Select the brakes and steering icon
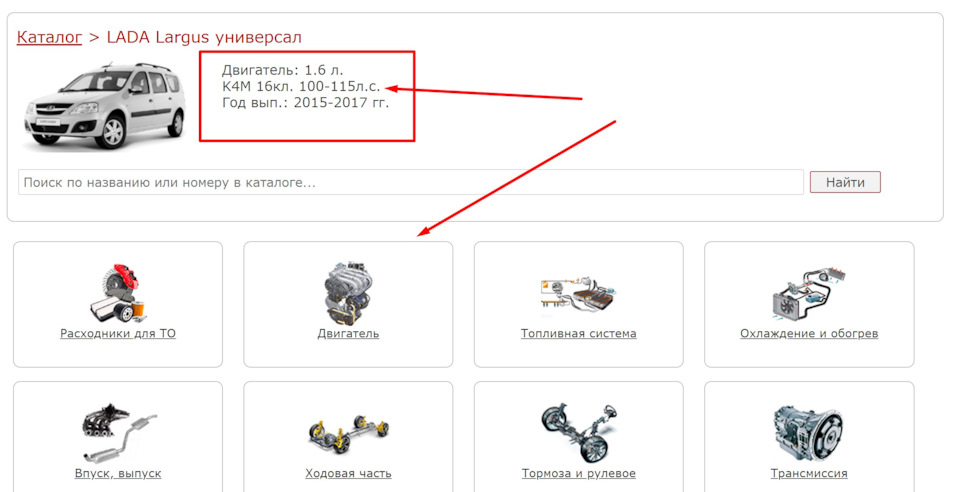The height and width of the screenshot is (492, 960). 578,433
